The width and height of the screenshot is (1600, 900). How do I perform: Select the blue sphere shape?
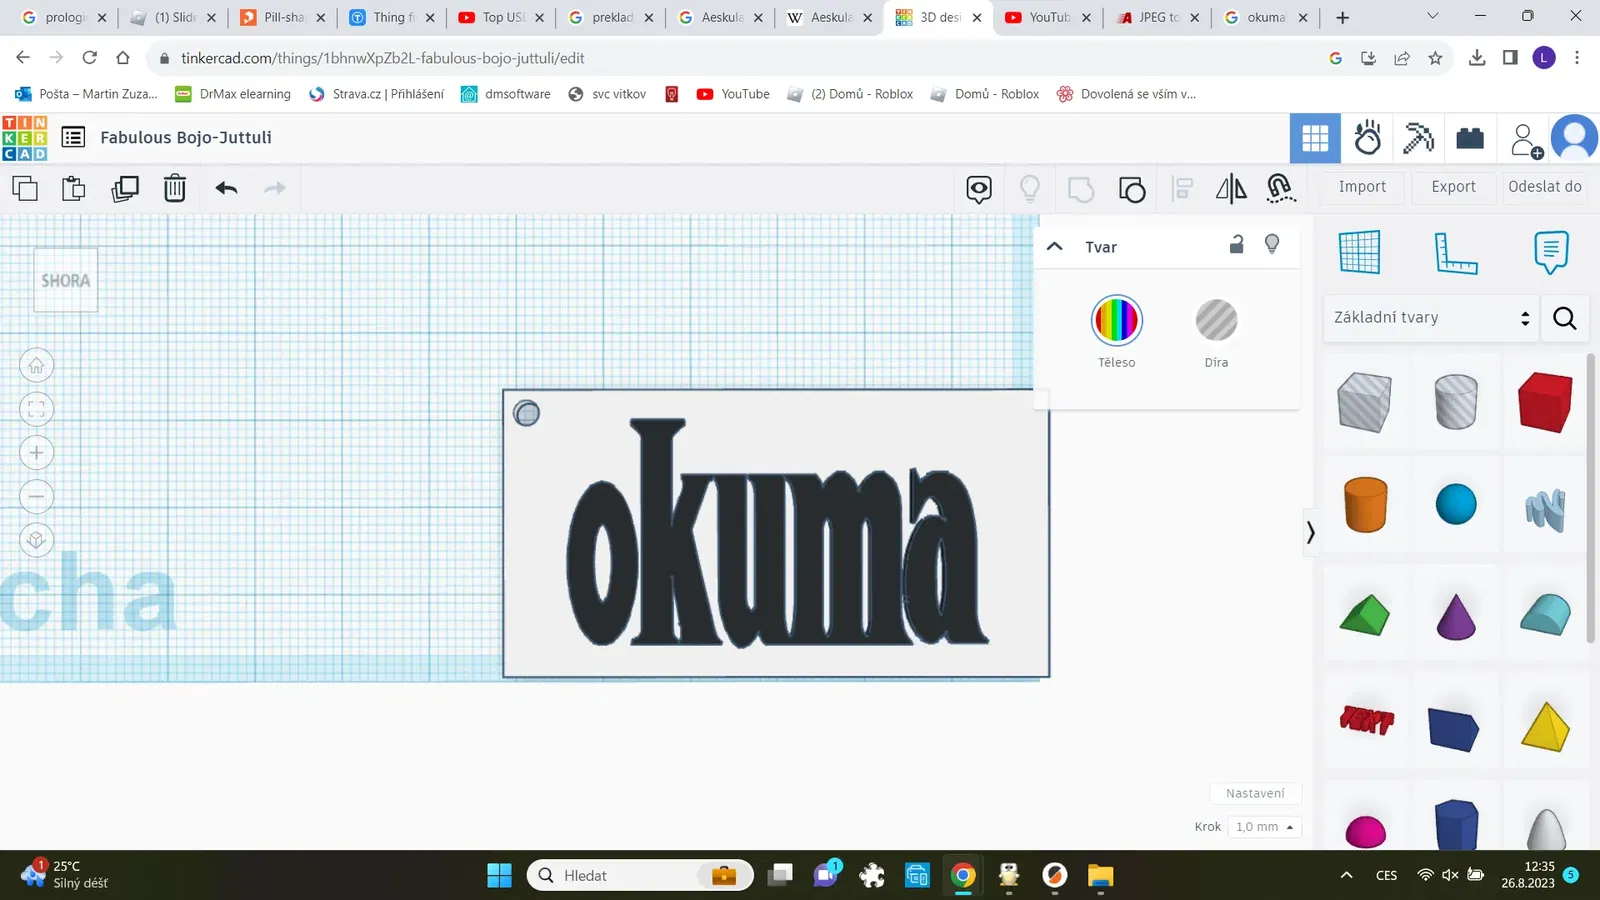click(x=1456, y=504)
